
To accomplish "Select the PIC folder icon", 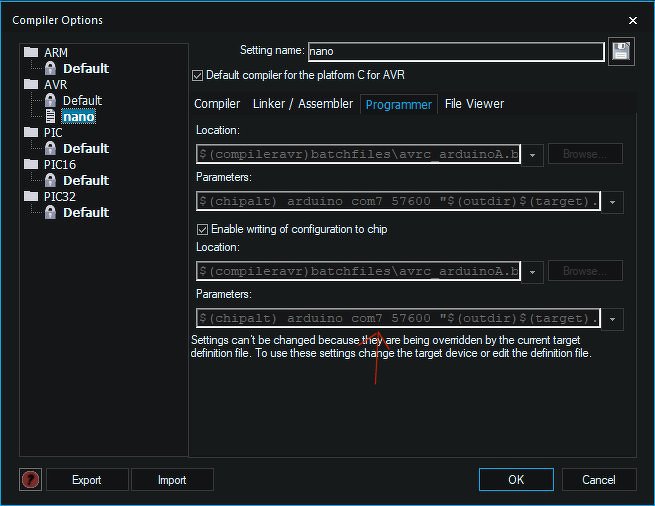I will click(30, 132).
